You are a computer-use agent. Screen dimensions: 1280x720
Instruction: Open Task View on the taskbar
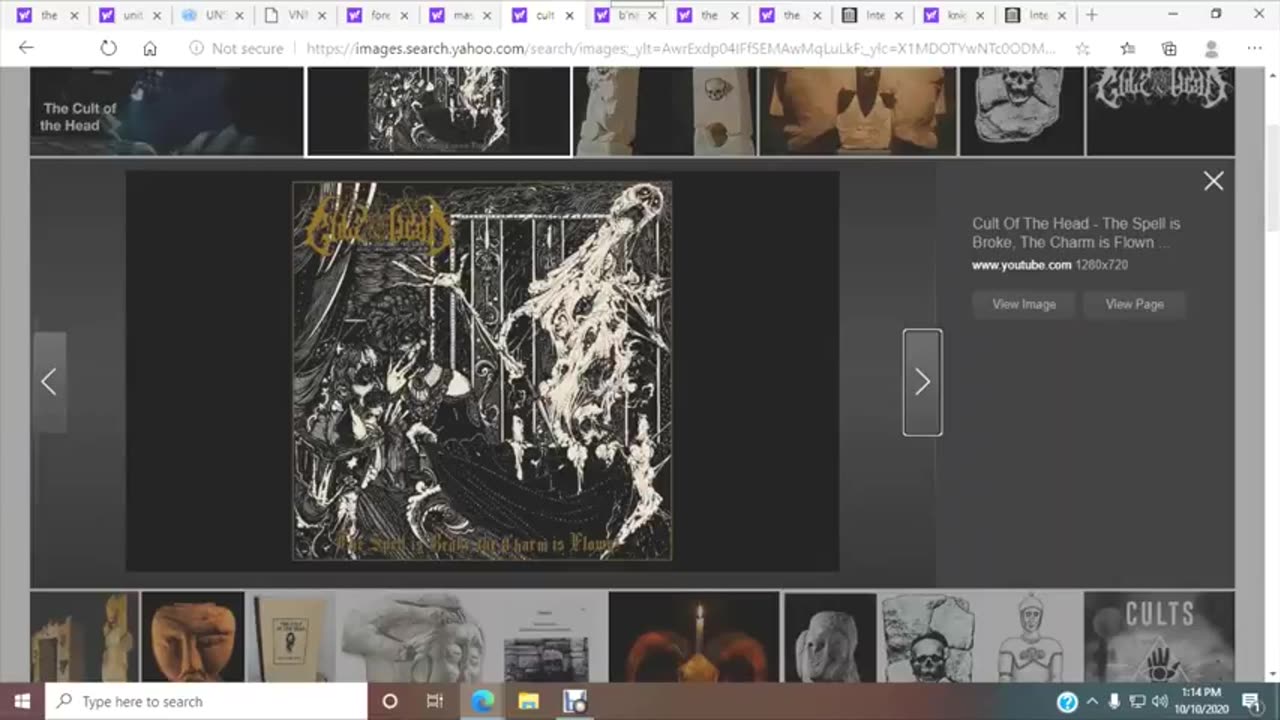coord(435,701)
